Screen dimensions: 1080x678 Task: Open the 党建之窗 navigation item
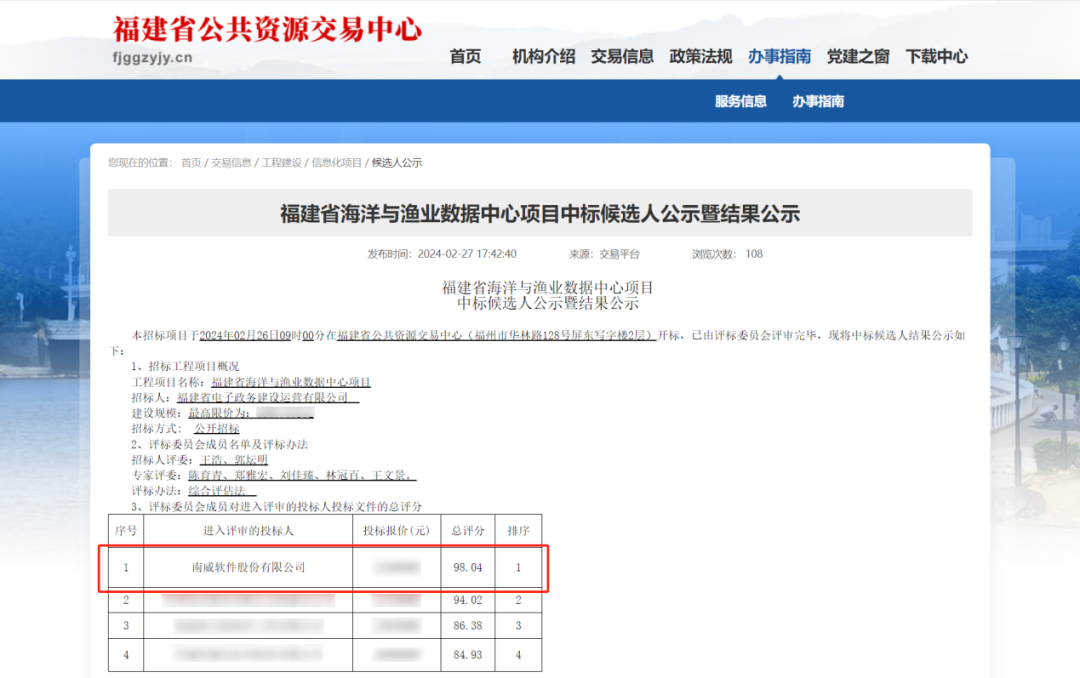click(857, 57)
